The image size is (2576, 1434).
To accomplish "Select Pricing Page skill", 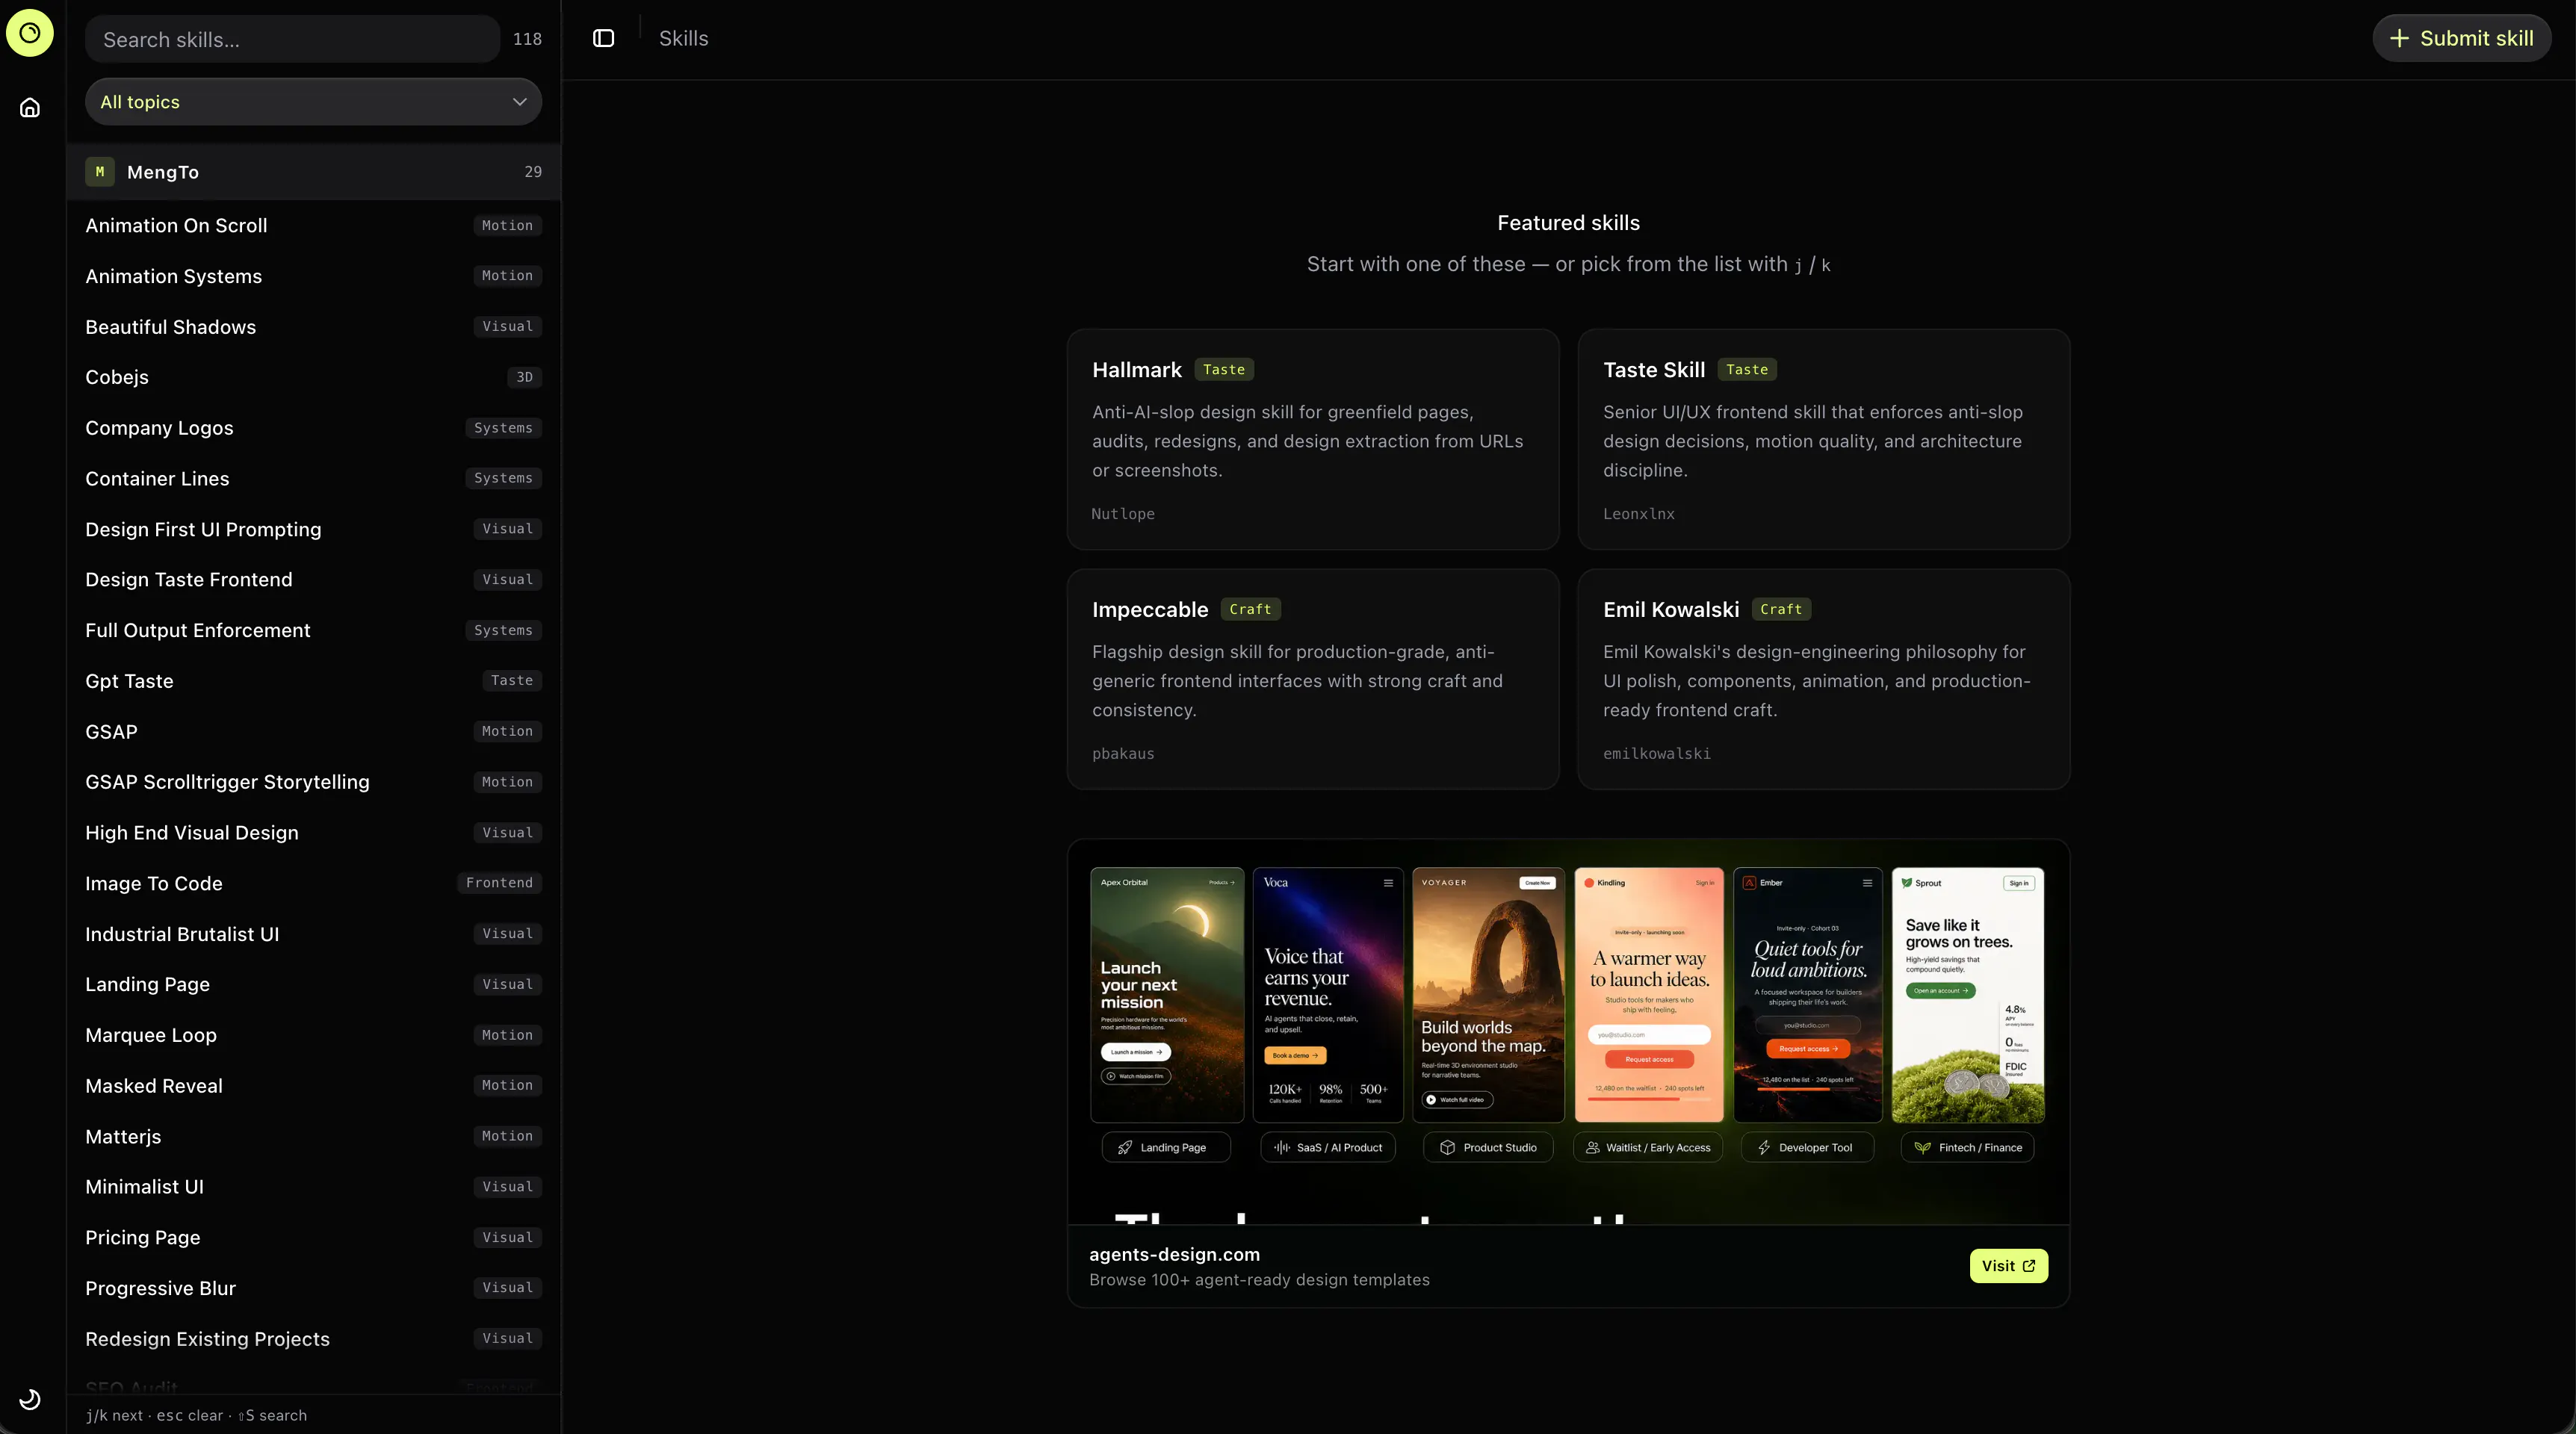I will point(313,1238).
